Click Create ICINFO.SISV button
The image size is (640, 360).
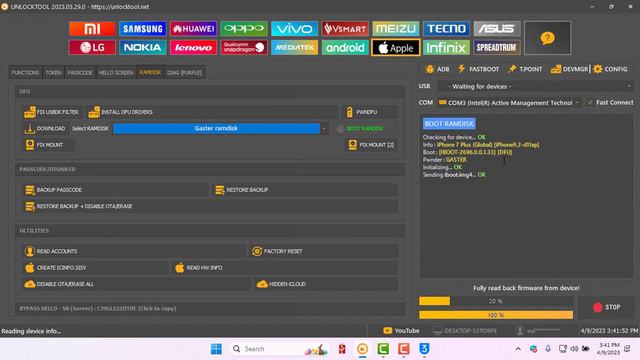tap(96, 268)
